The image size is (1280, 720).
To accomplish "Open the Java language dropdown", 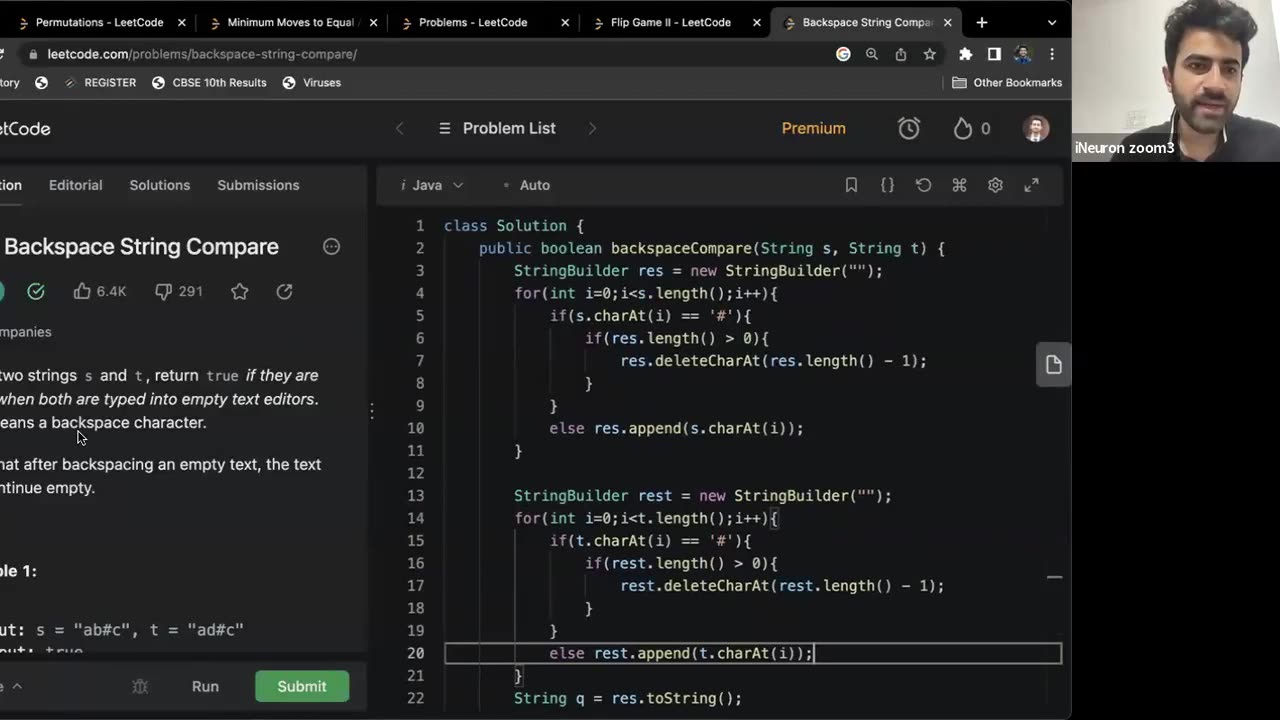I will pos(432,185).
